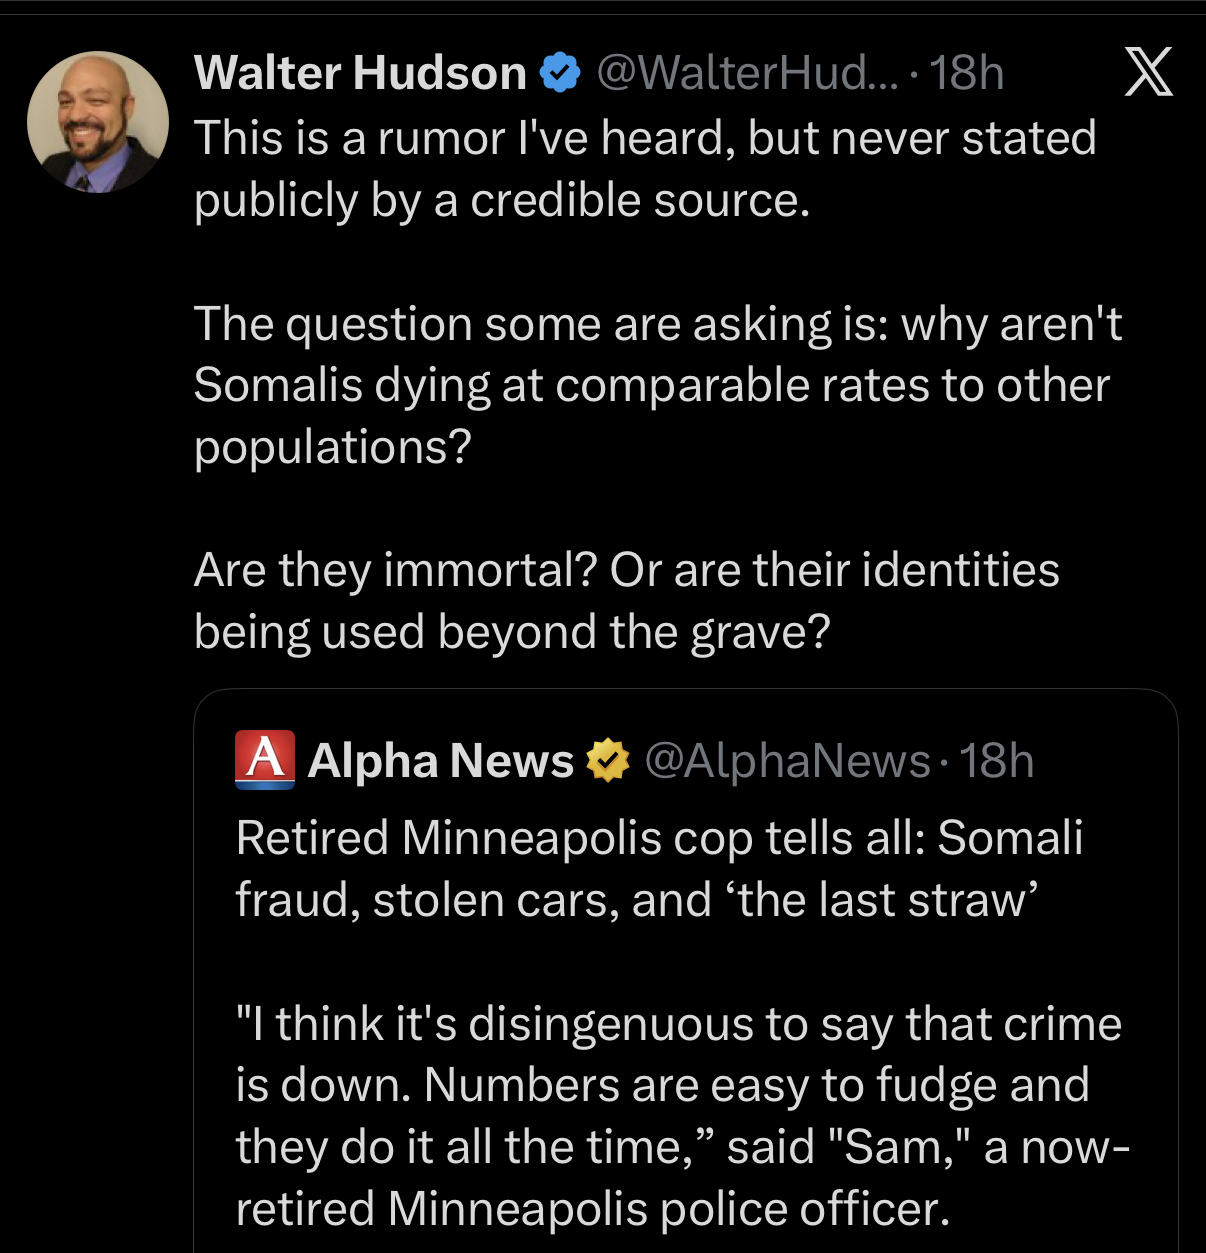Click the word "populations?" in the tweet
The height and width of the screenshot is (1253, 1206).
tap(332, 447)
